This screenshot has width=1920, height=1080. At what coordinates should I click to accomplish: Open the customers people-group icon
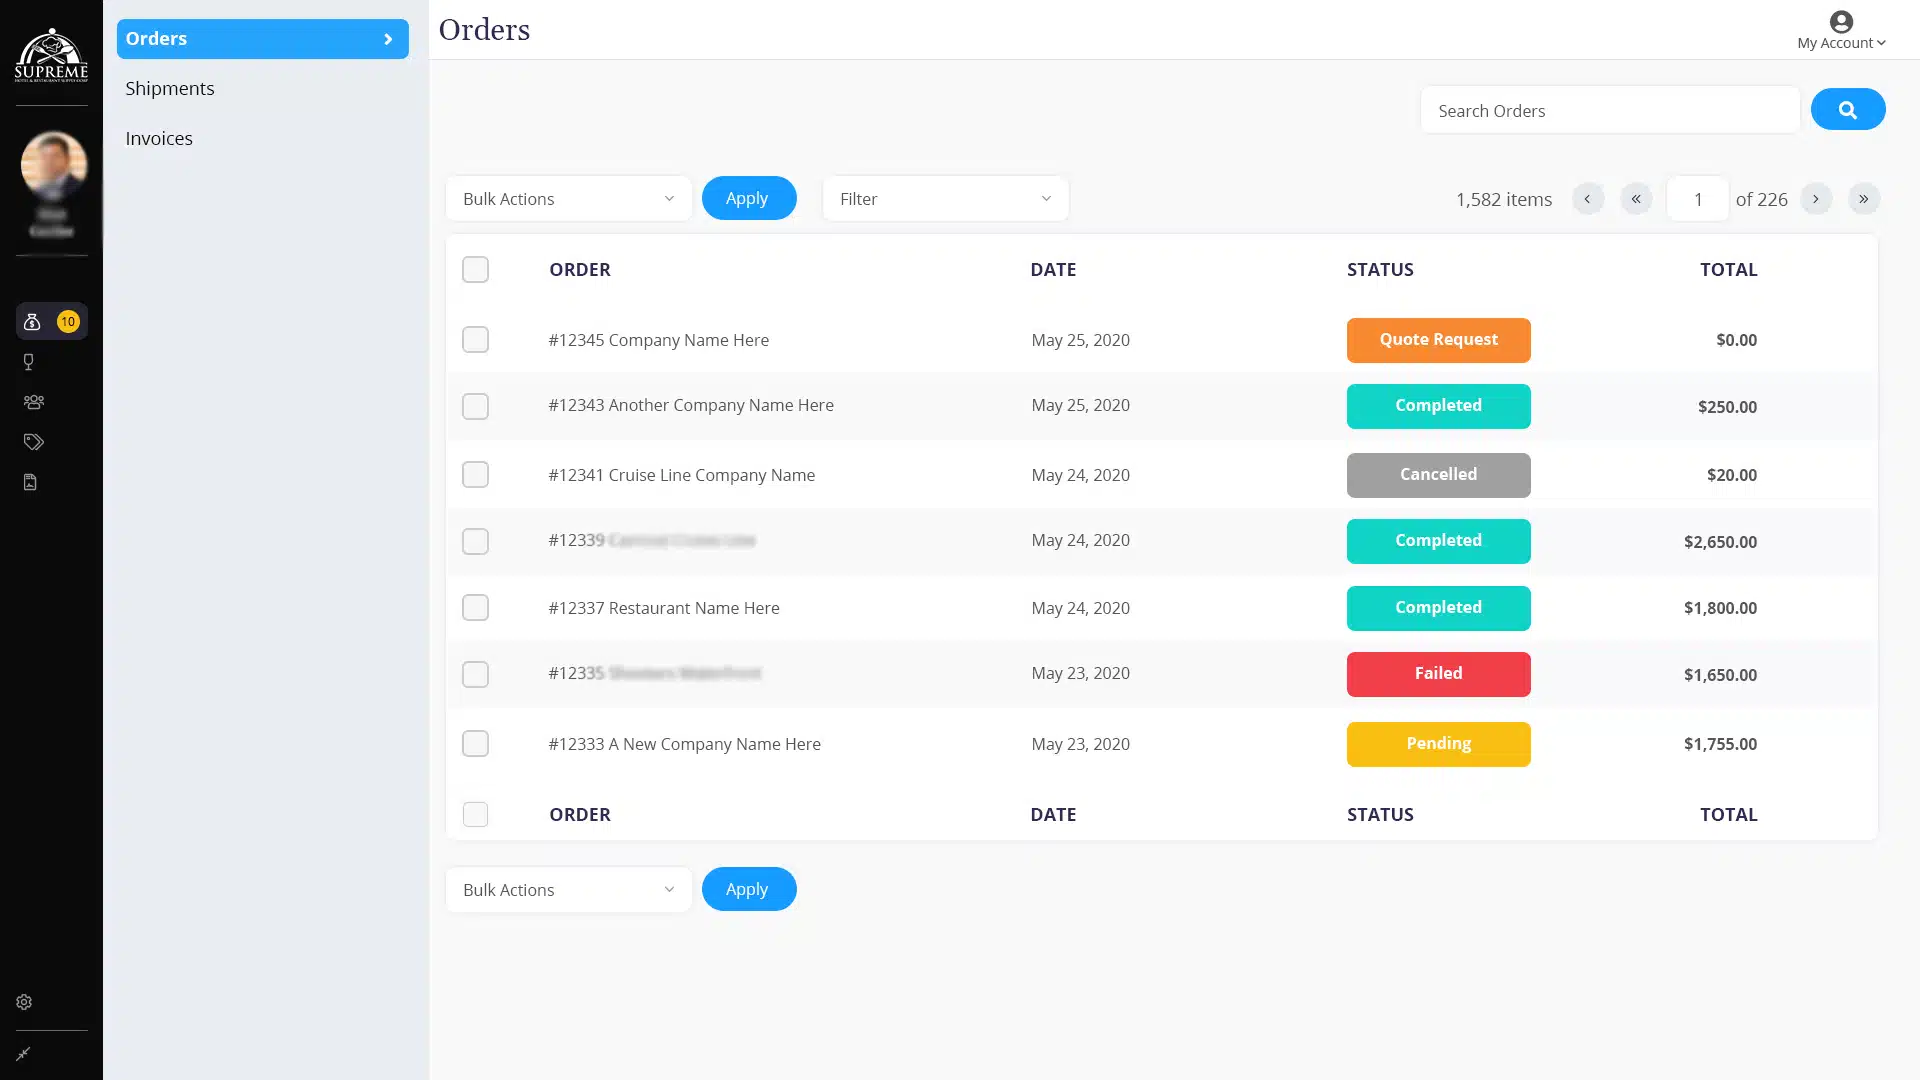(x=34, y=401)
